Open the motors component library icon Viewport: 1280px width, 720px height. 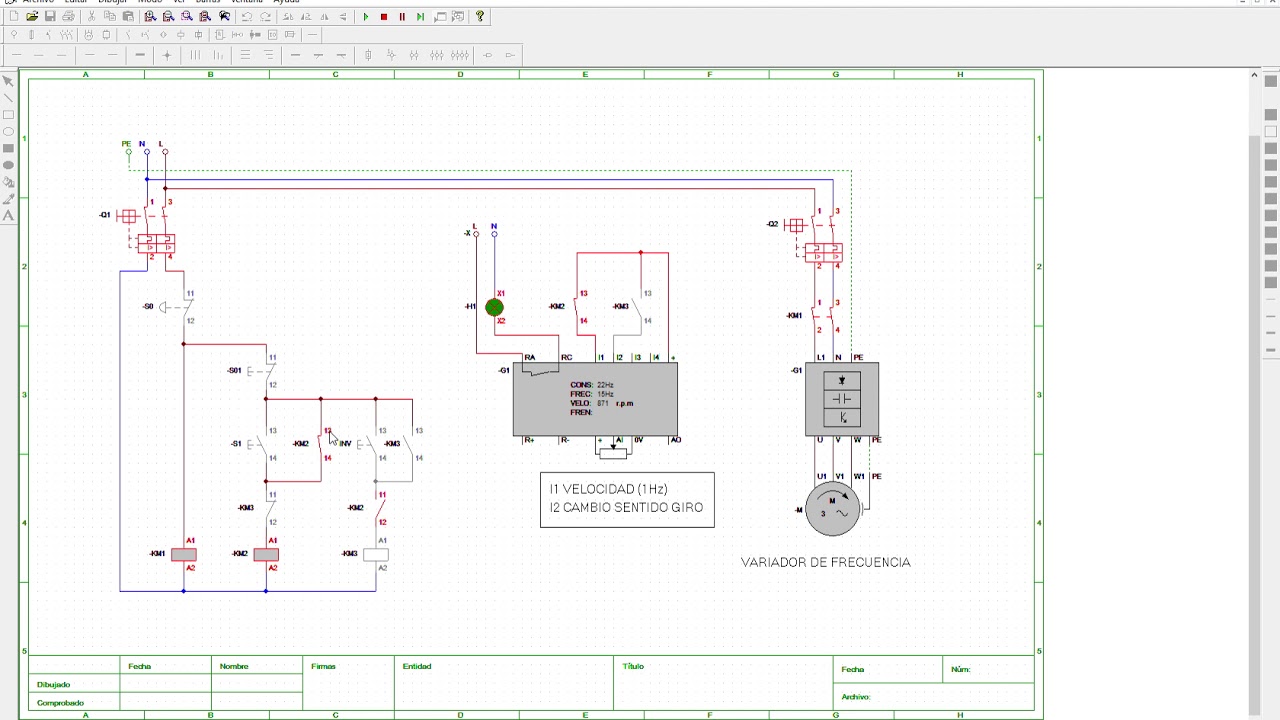coord(88,35)
